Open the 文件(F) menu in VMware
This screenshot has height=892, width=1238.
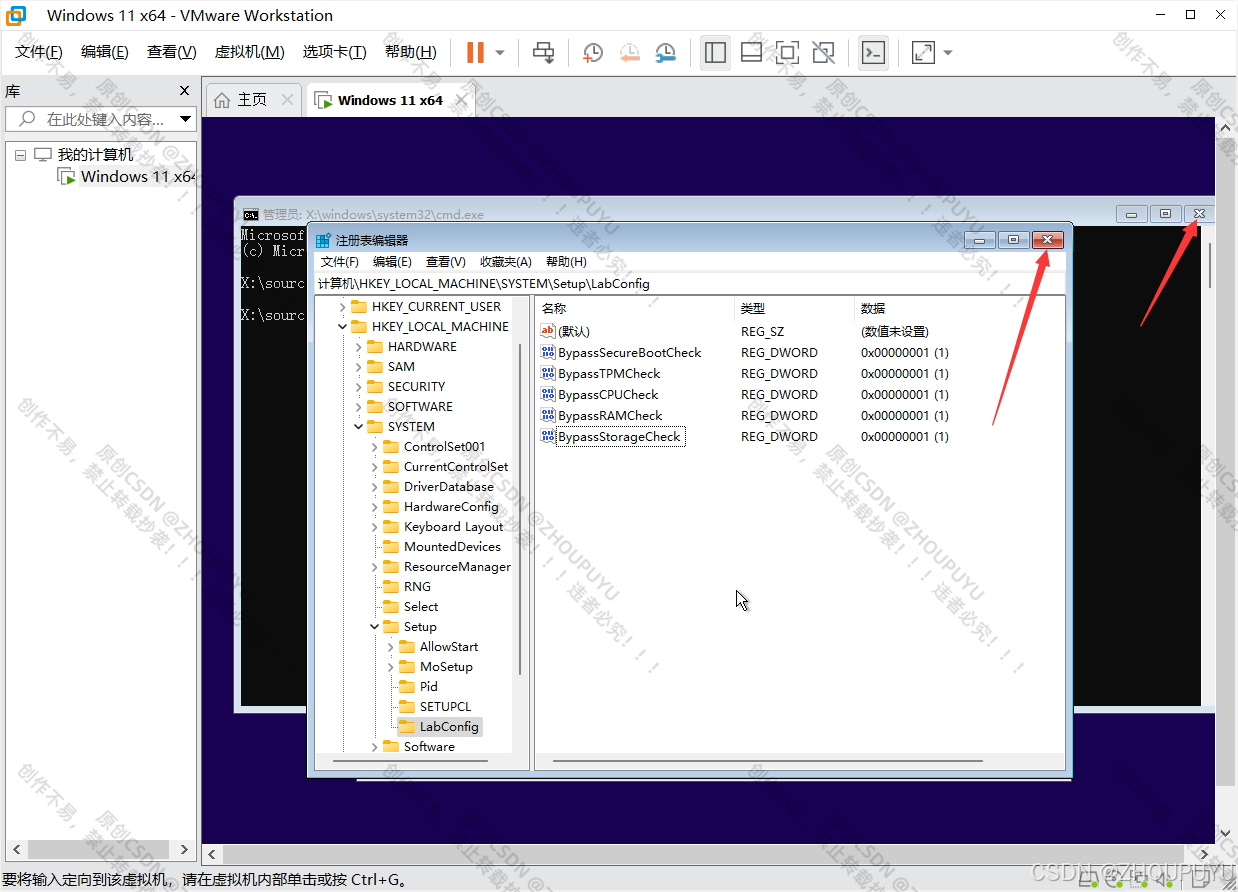(39, 52)
